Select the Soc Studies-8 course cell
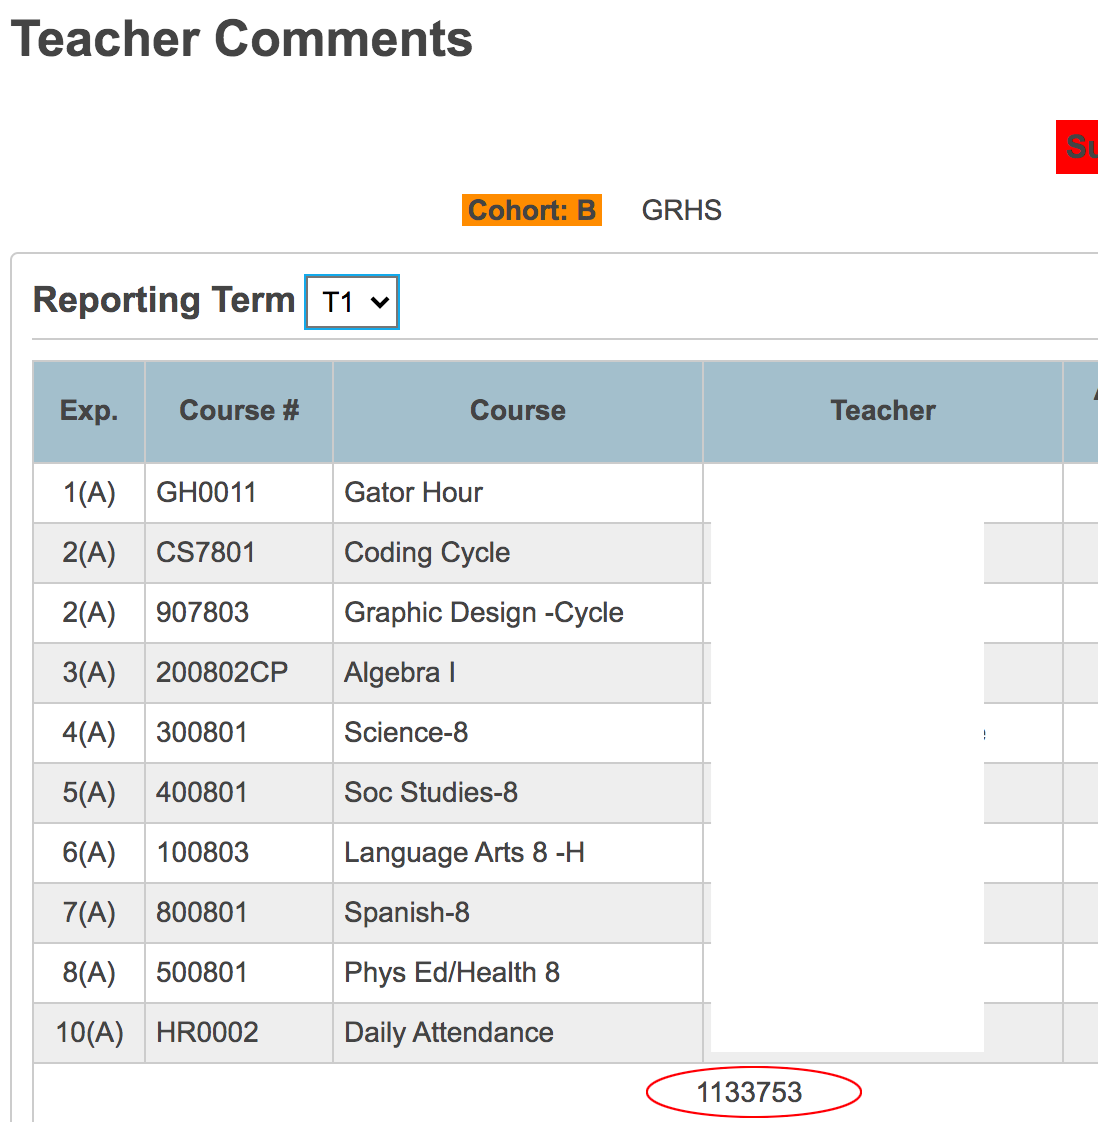Screen dimensions: 1098x1122 click(x=518, y=794)
